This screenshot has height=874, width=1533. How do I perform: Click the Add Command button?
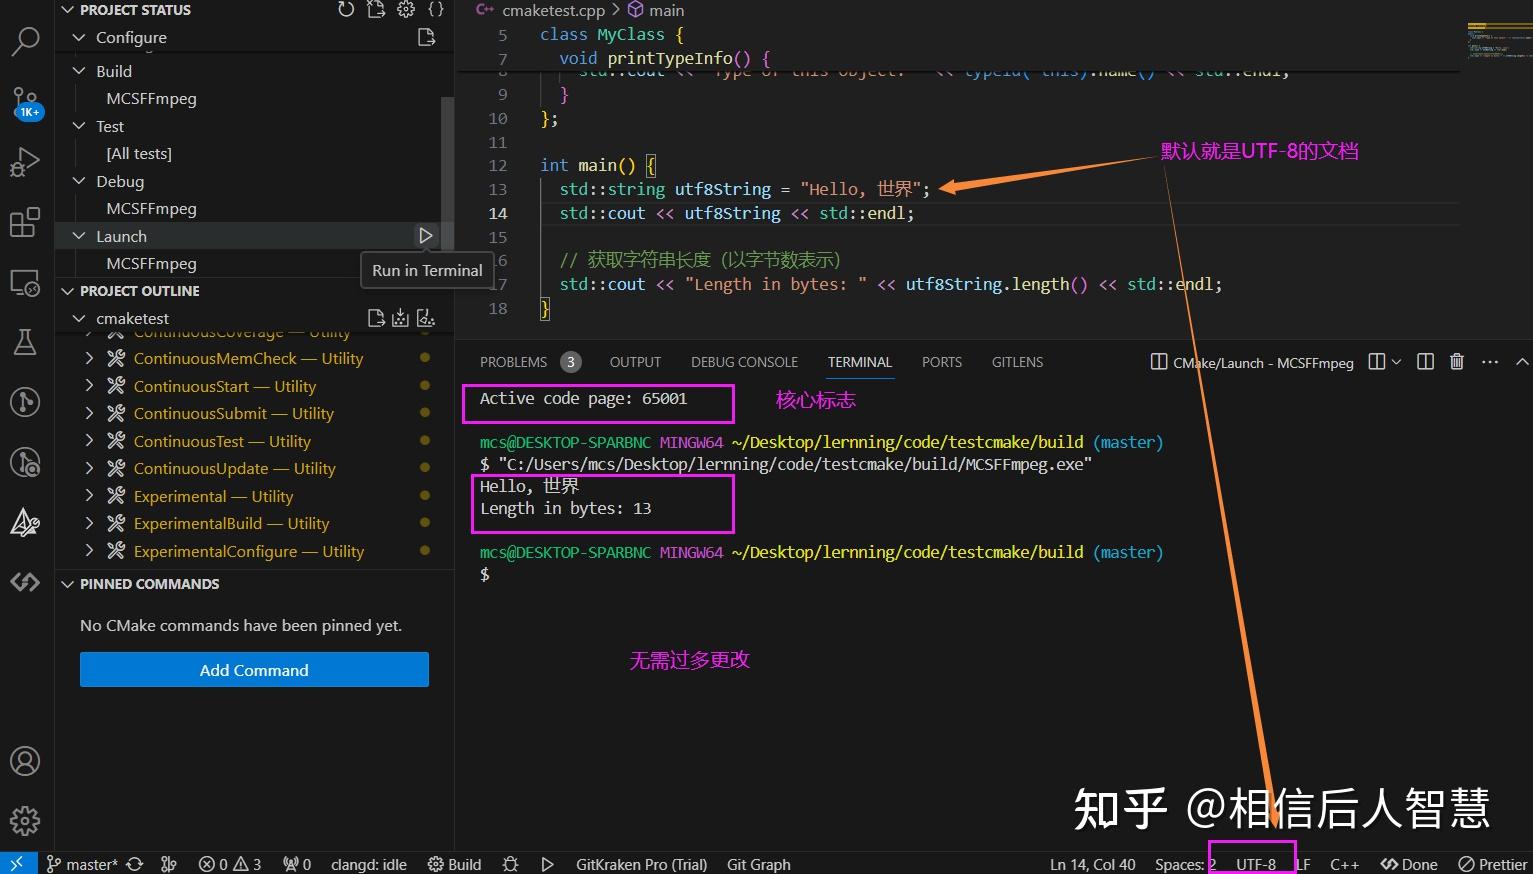253,669
